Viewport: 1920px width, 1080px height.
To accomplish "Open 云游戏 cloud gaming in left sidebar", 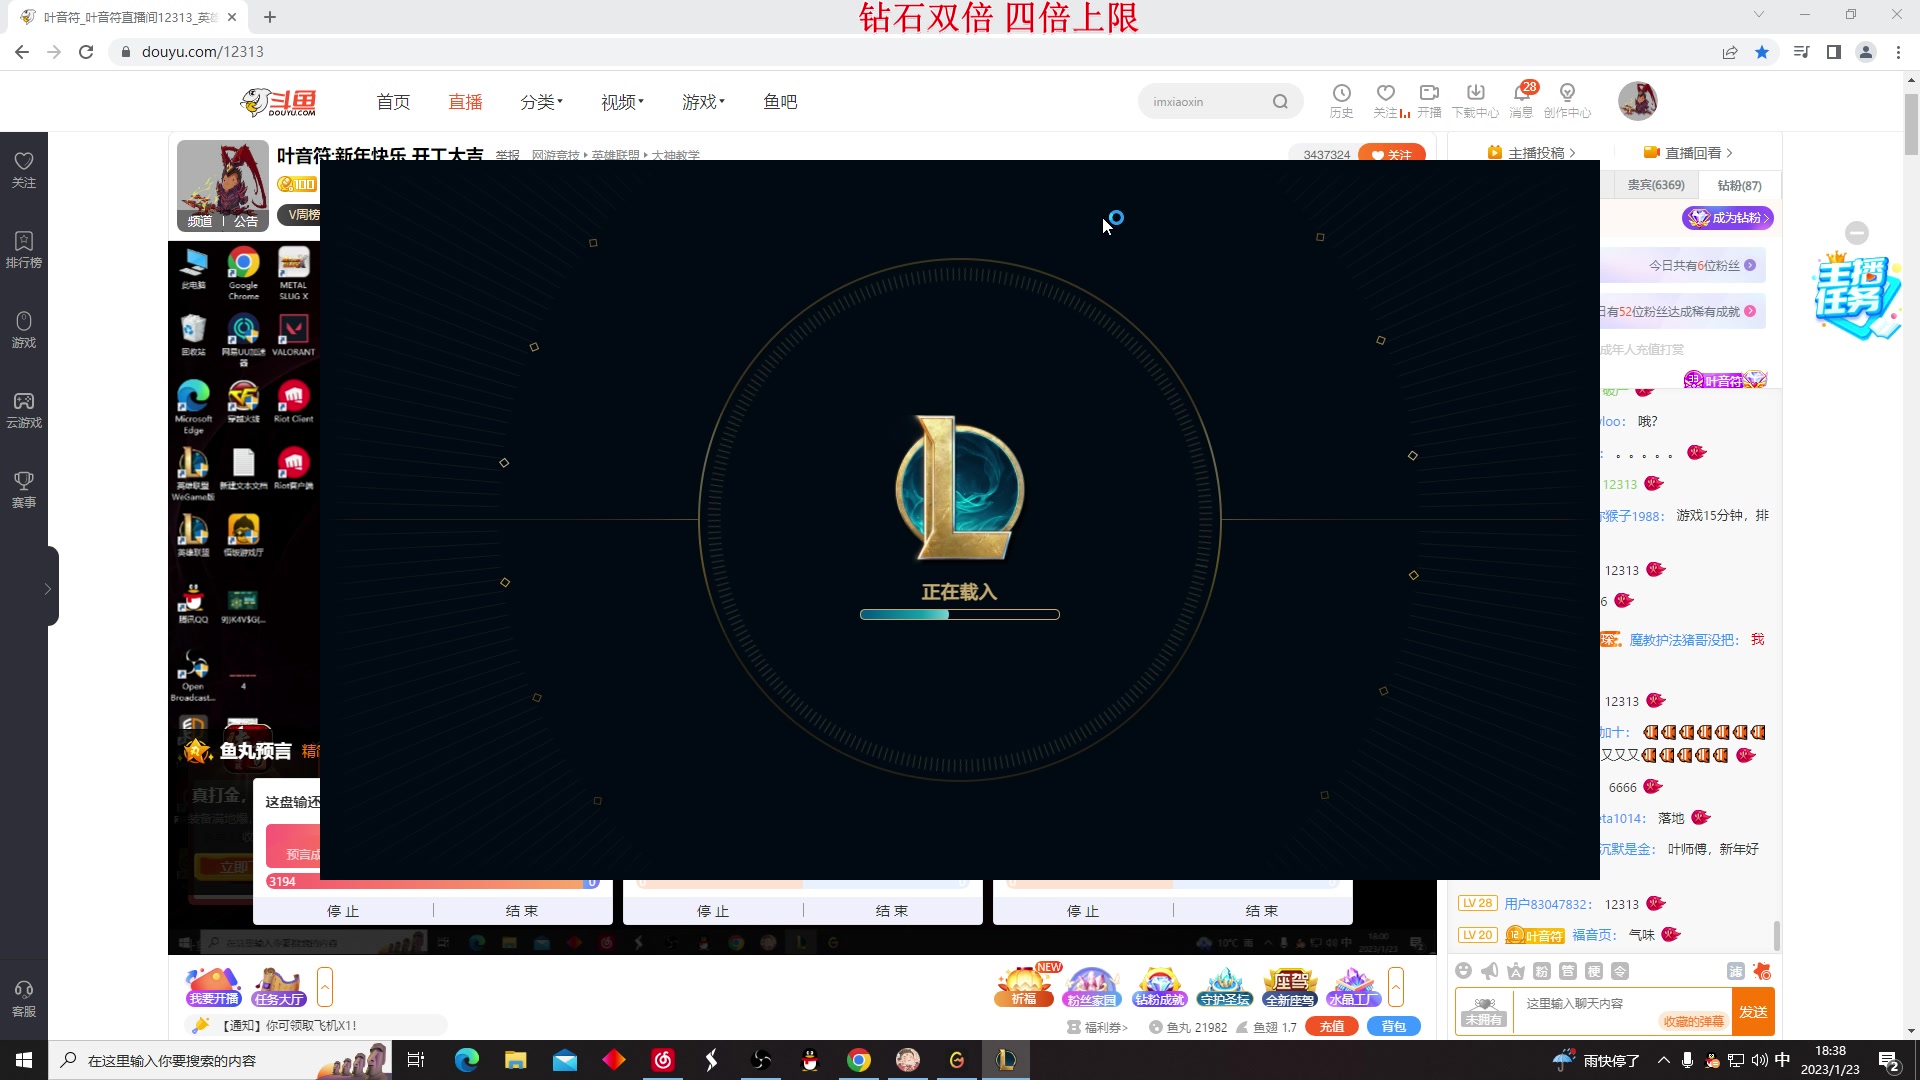I will click(x=24, y=410).
